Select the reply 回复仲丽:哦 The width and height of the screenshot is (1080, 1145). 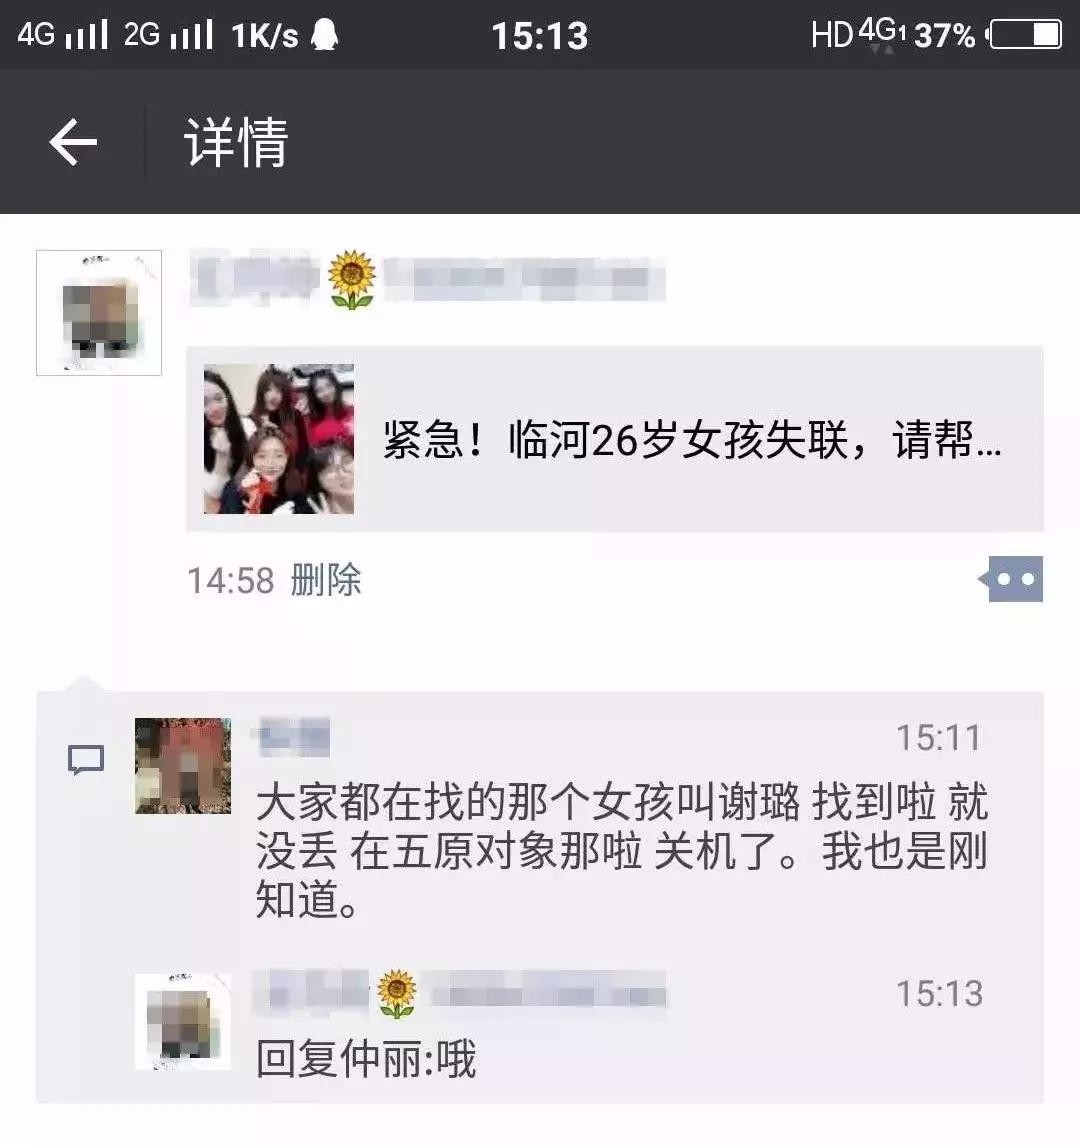[366, 1059]
